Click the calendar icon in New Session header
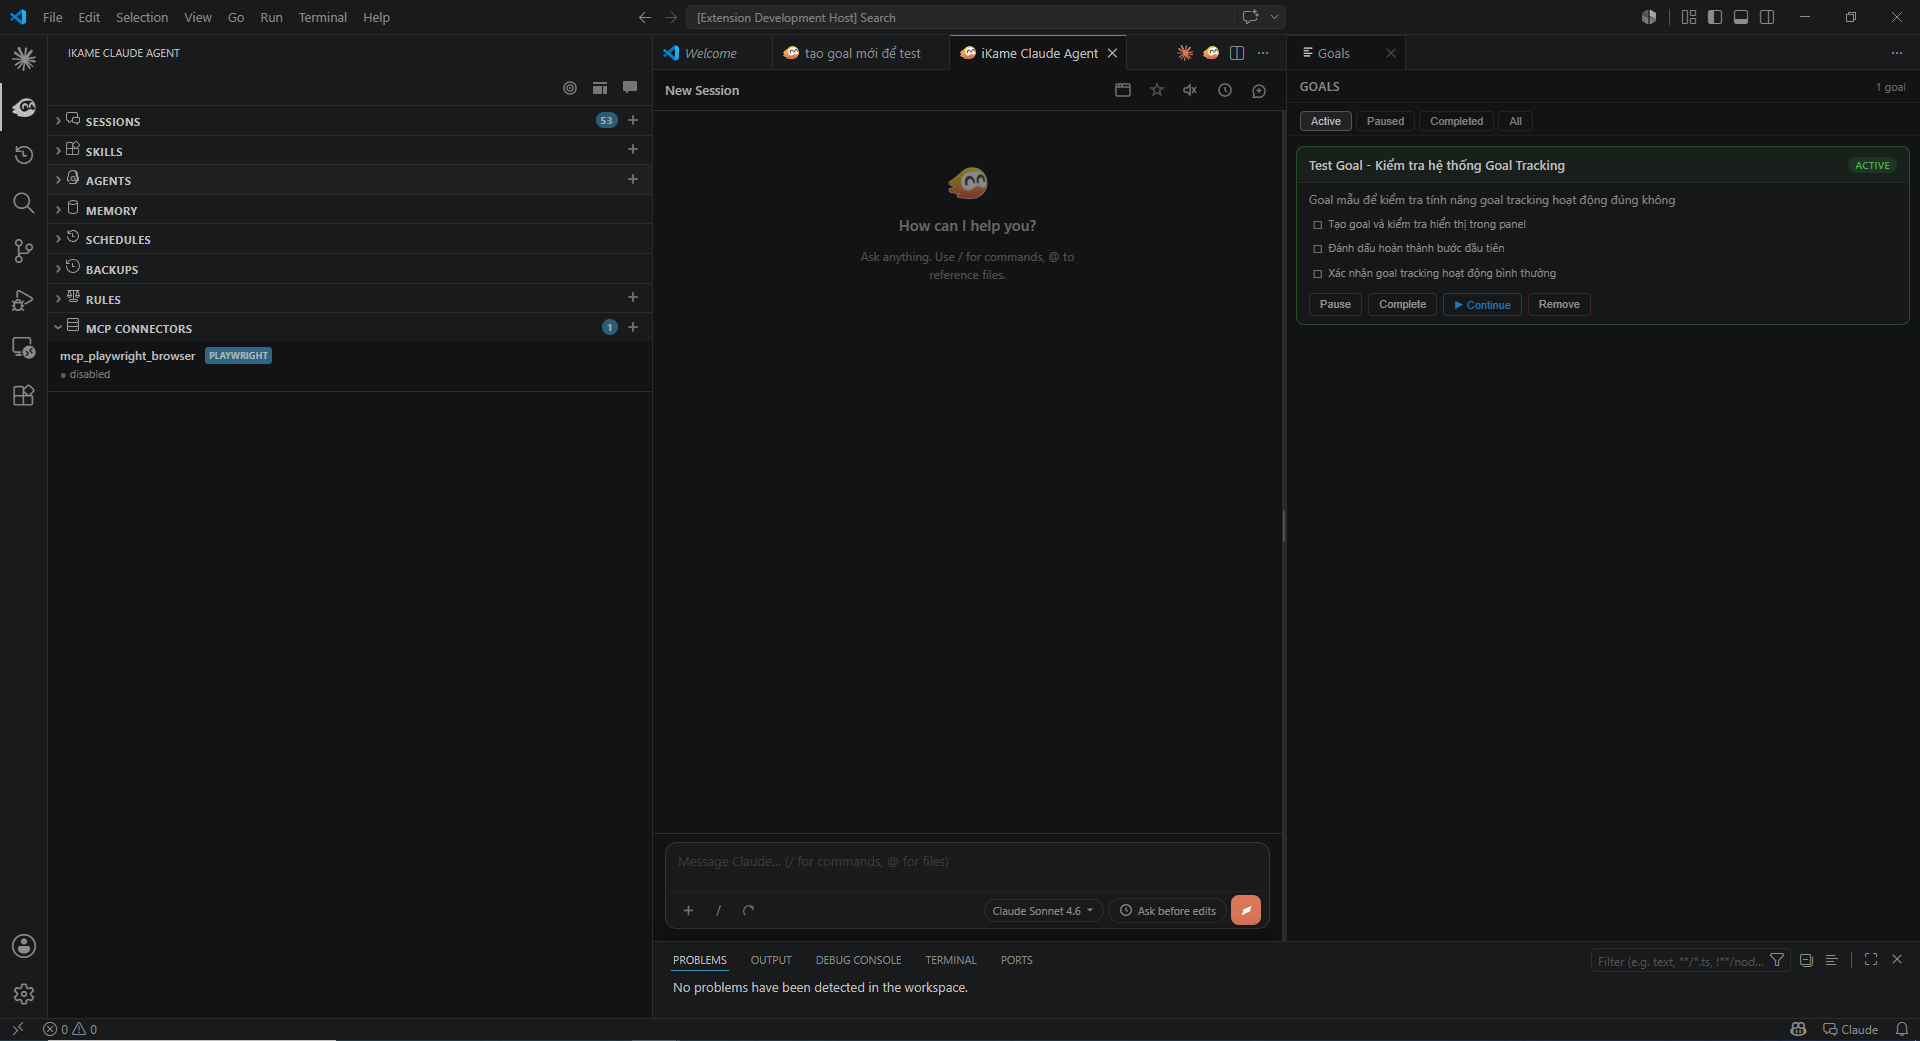Viewport: 1920px width, 1041px height. click(1123, 90)
